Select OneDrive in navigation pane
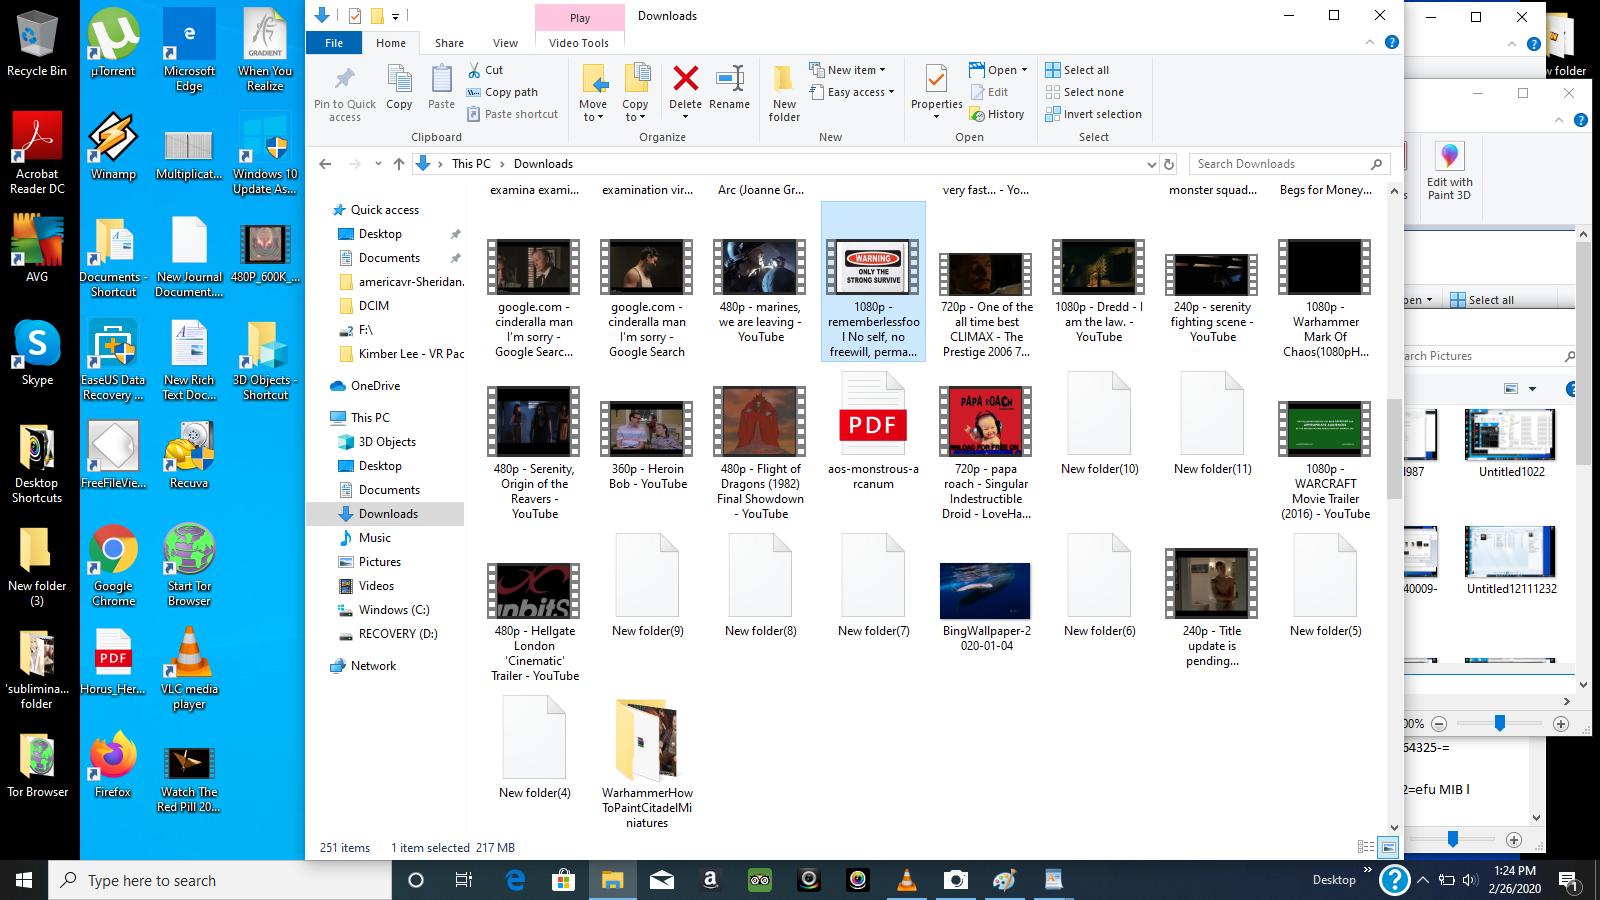This screenshot has height=900, width=1600. 375,386
